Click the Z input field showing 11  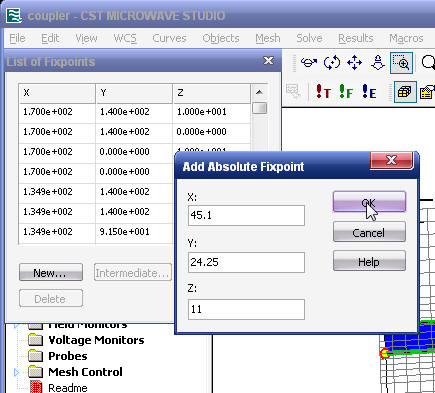[x=246, y=309]
